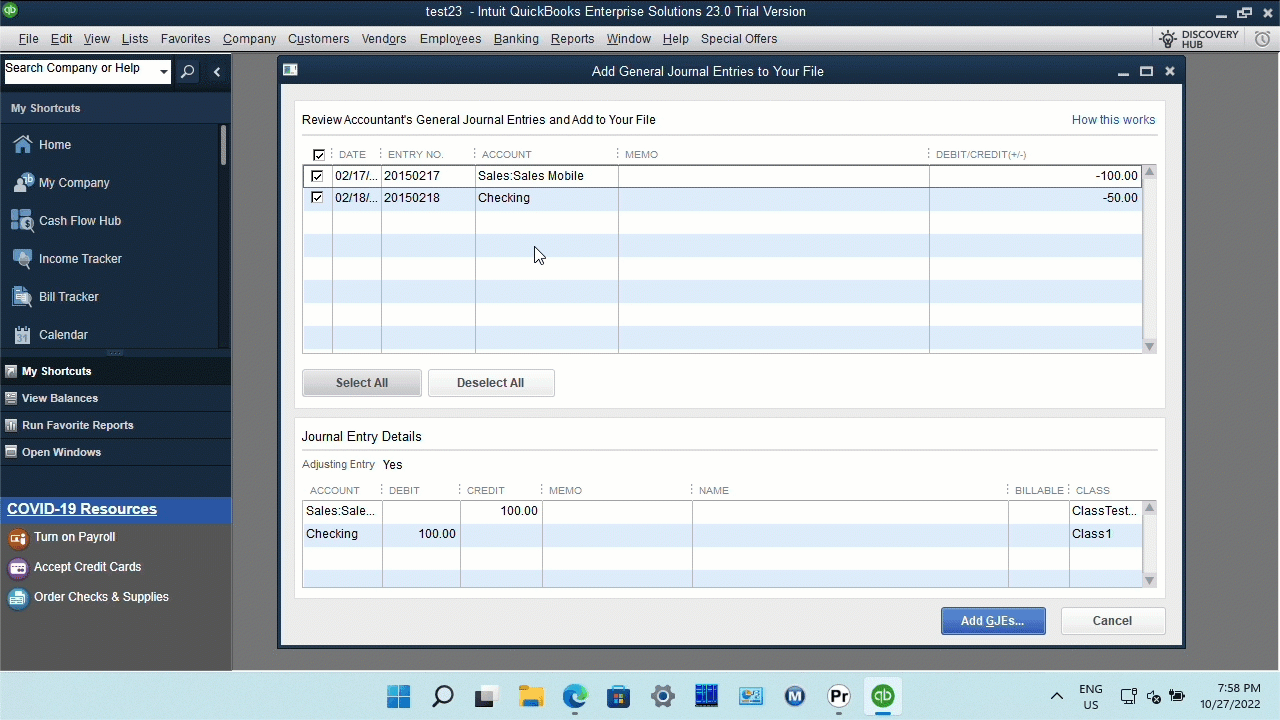Image resolution: width=1280 pixels, height=720 pixels.
Task: Open the Income Tracker icon
Action: click(22, 259)
